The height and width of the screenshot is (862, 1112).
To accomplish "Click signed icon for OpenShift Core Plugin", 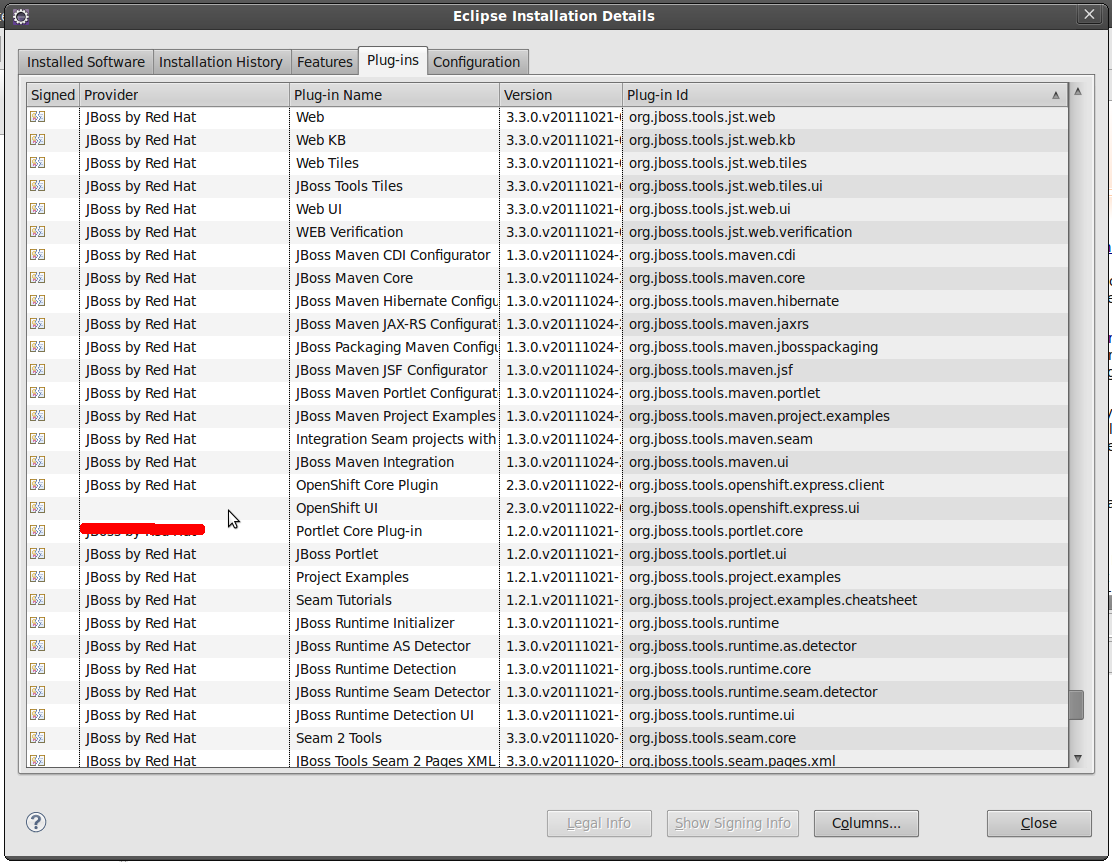I will [38, 485].
